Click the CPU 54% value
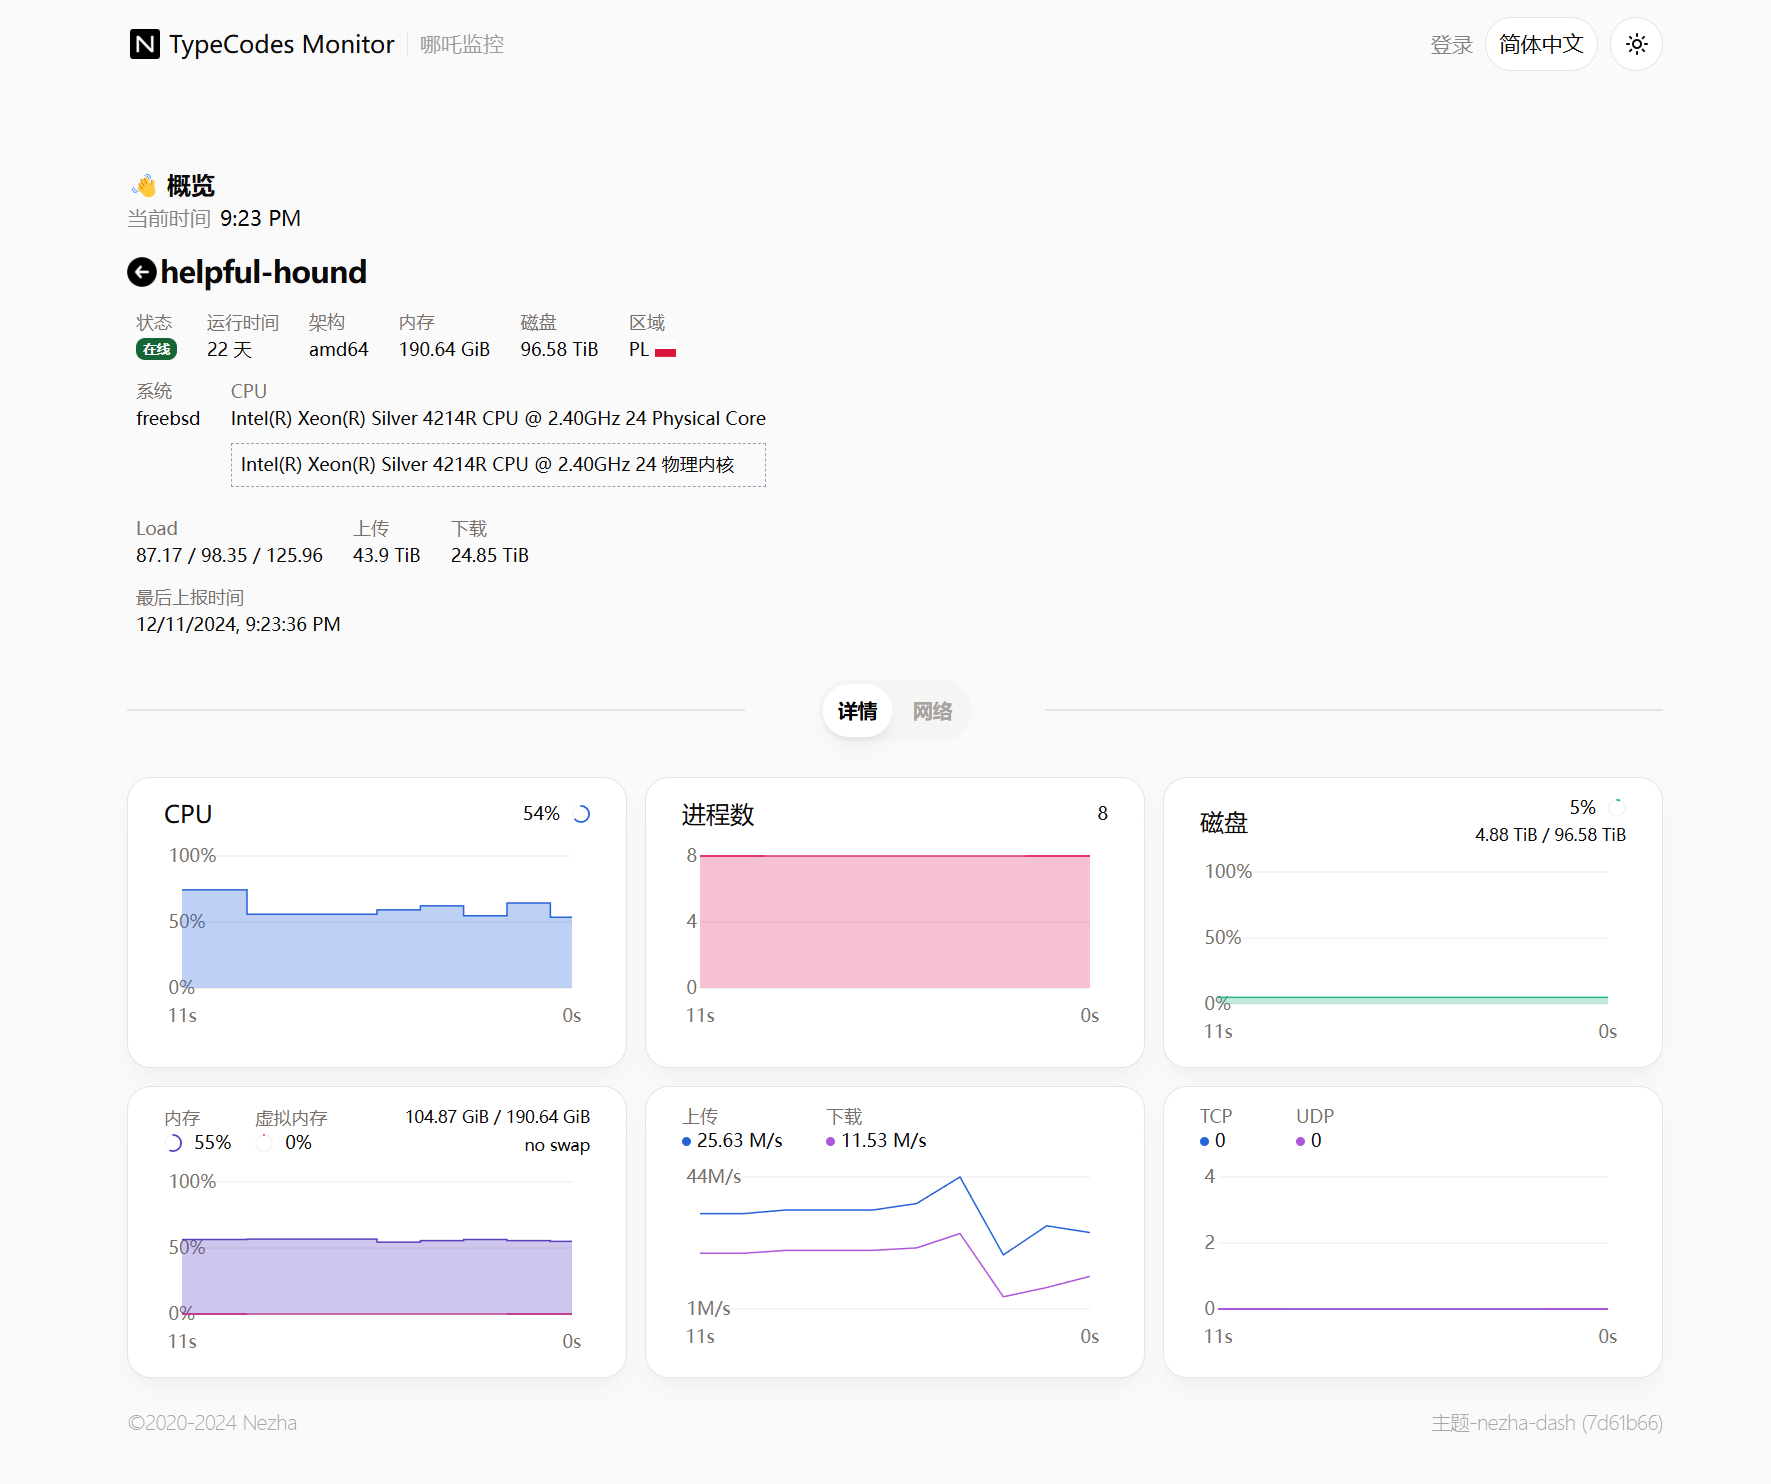The height and width of the screenshot is (1484, 1771). point(541,814)
